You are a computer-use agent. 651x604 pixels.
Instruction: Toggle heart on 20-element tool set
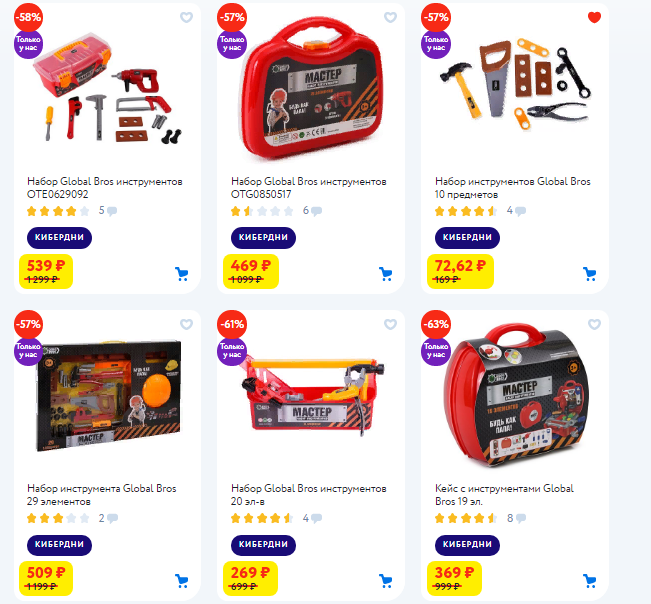(x=390, y=324)
